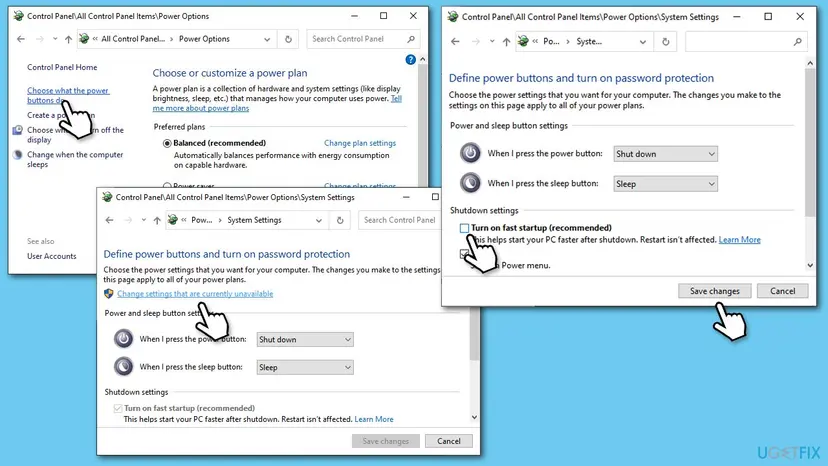
Task: Open Learn More link in right window
Action: [x=739, y=240]
